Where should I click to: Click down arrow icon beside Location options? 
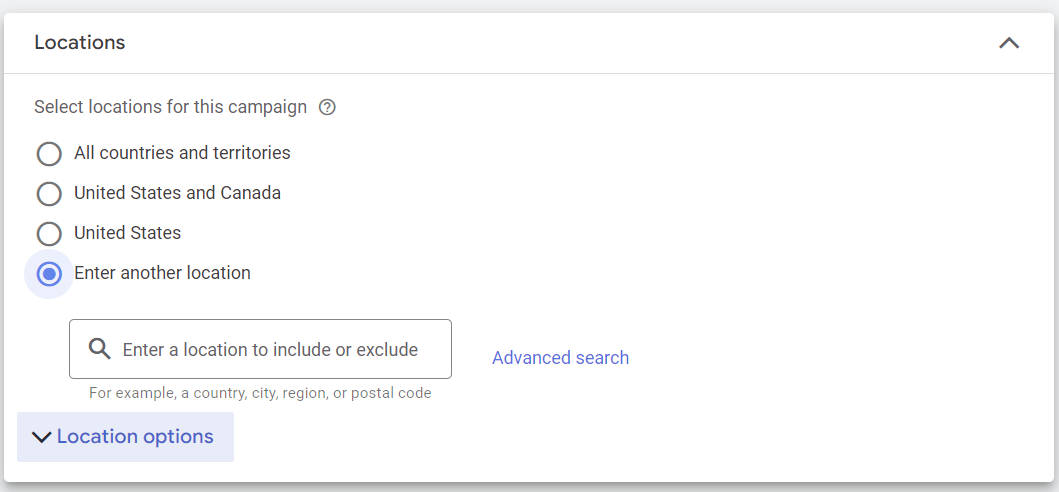pos(41,437)
